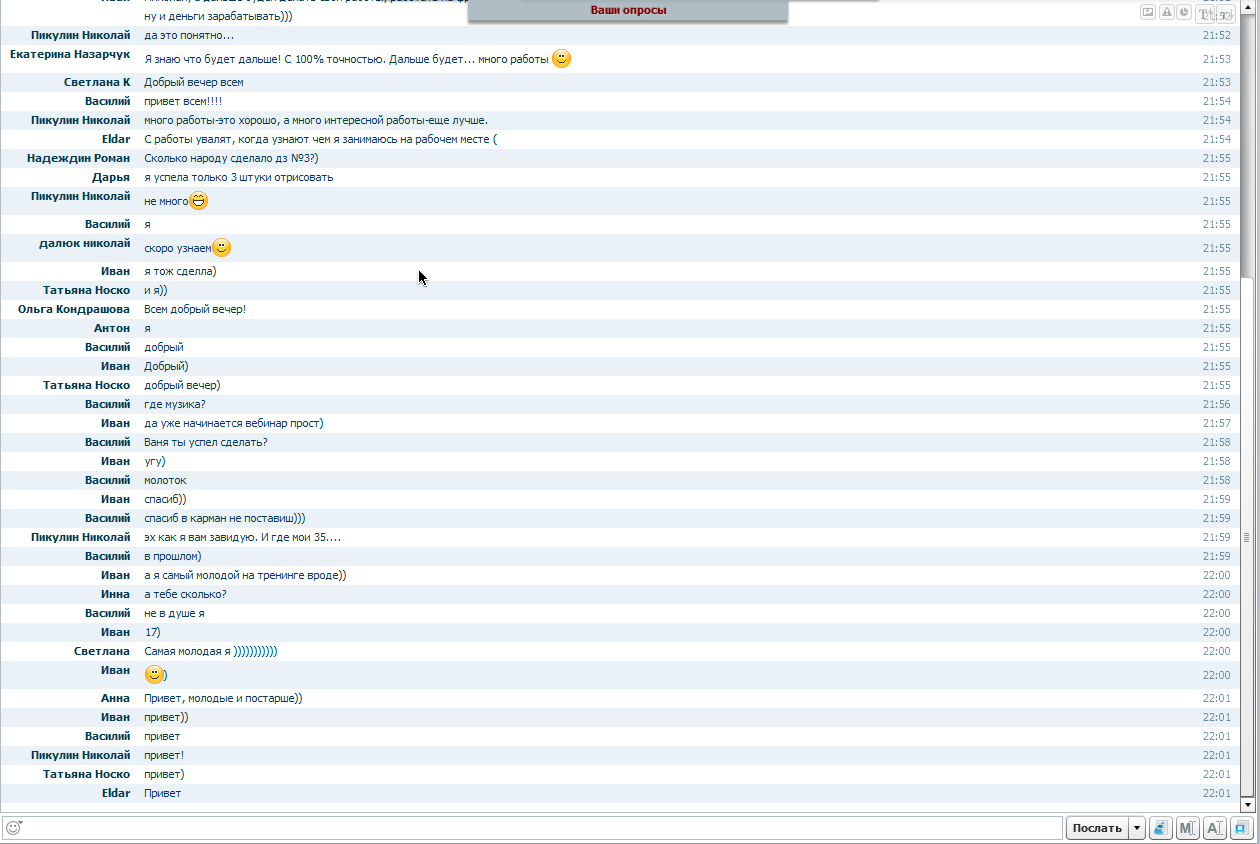Click message 'я тож сделла)'
Viewport: 1260px width, 844px height.
180,271
